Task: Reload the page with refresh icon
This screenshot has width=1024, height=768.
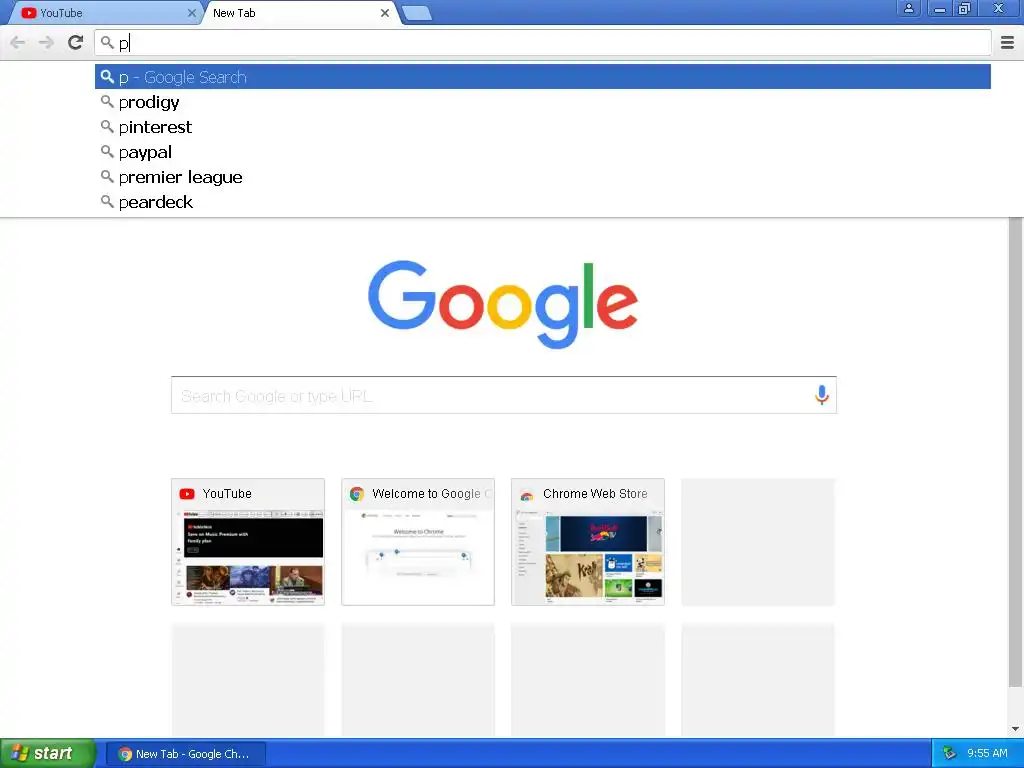Action: [76, 43]
